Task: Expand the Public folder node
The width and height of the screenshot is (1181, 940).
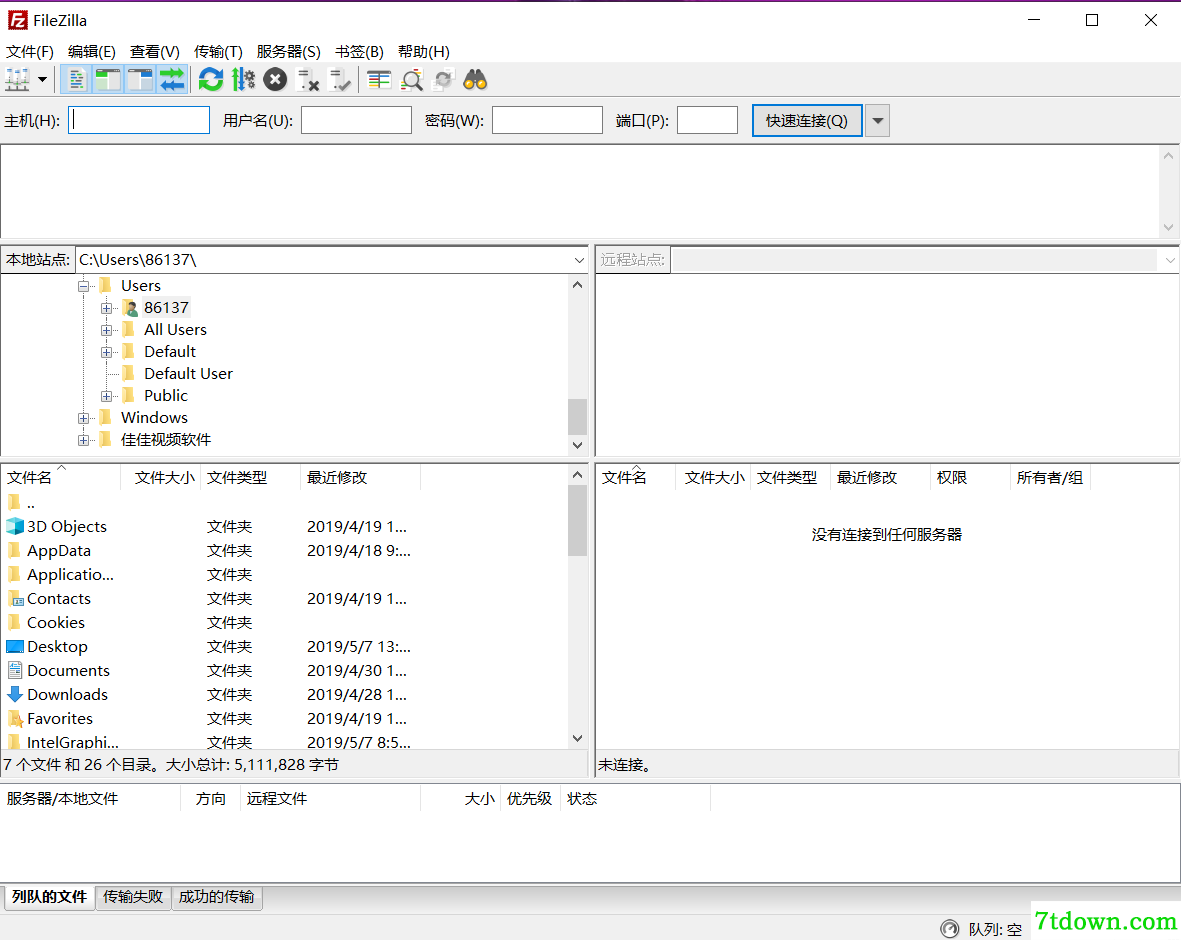Action: [106, 396]
